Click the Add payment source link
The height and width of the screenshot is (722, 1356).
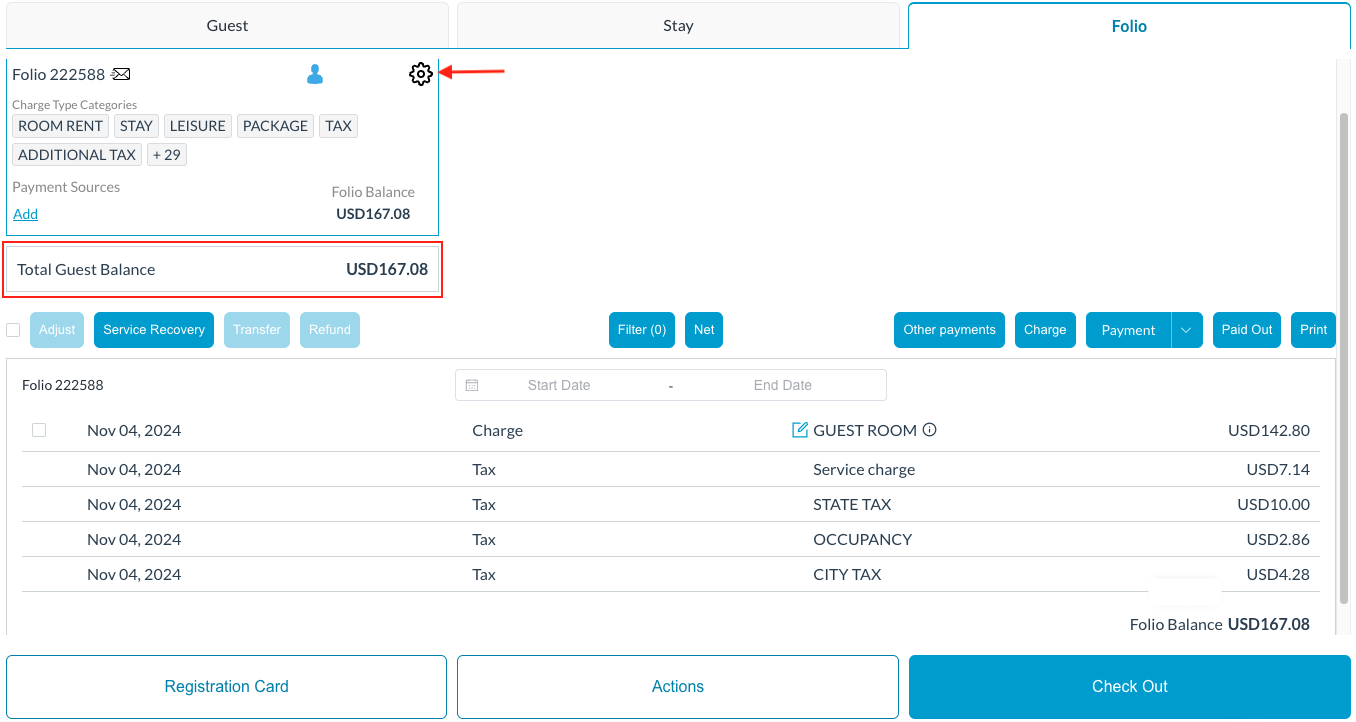pos(25,214)
